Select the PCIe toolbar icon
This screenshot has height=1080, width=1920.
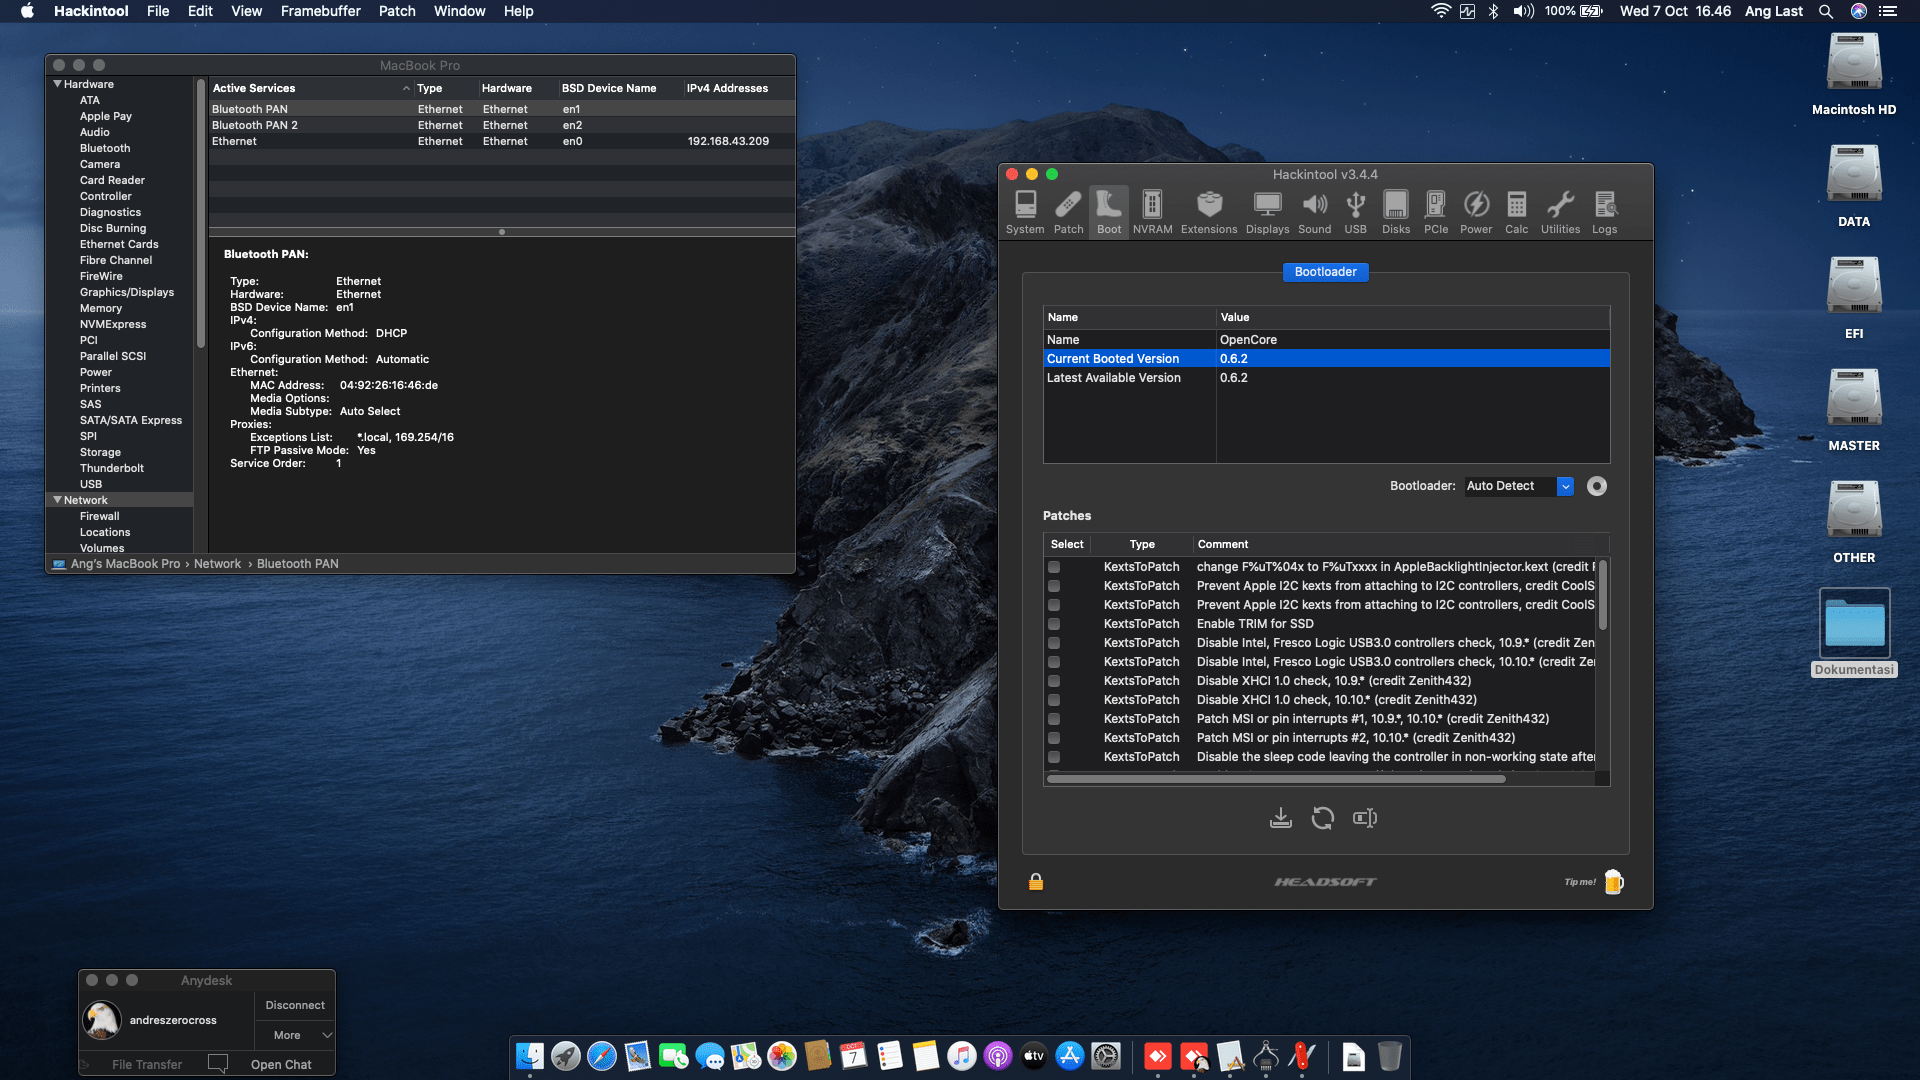[x=1435, y=212]
